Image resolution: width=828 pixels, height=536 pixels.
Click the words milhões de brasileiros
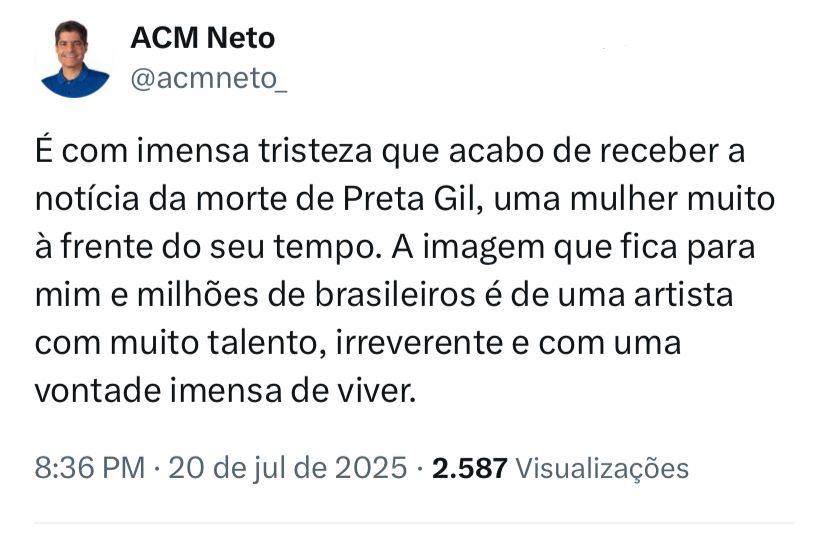(306, 295)
